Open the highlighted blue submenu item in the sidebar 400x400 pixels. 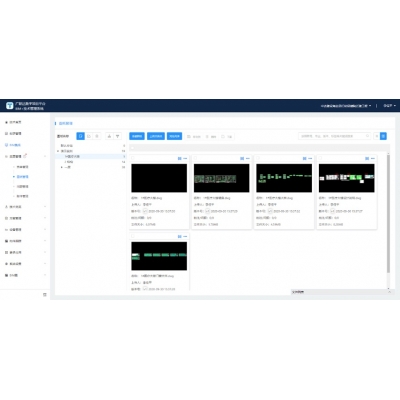pyautogui.click(x=23, y=177)
